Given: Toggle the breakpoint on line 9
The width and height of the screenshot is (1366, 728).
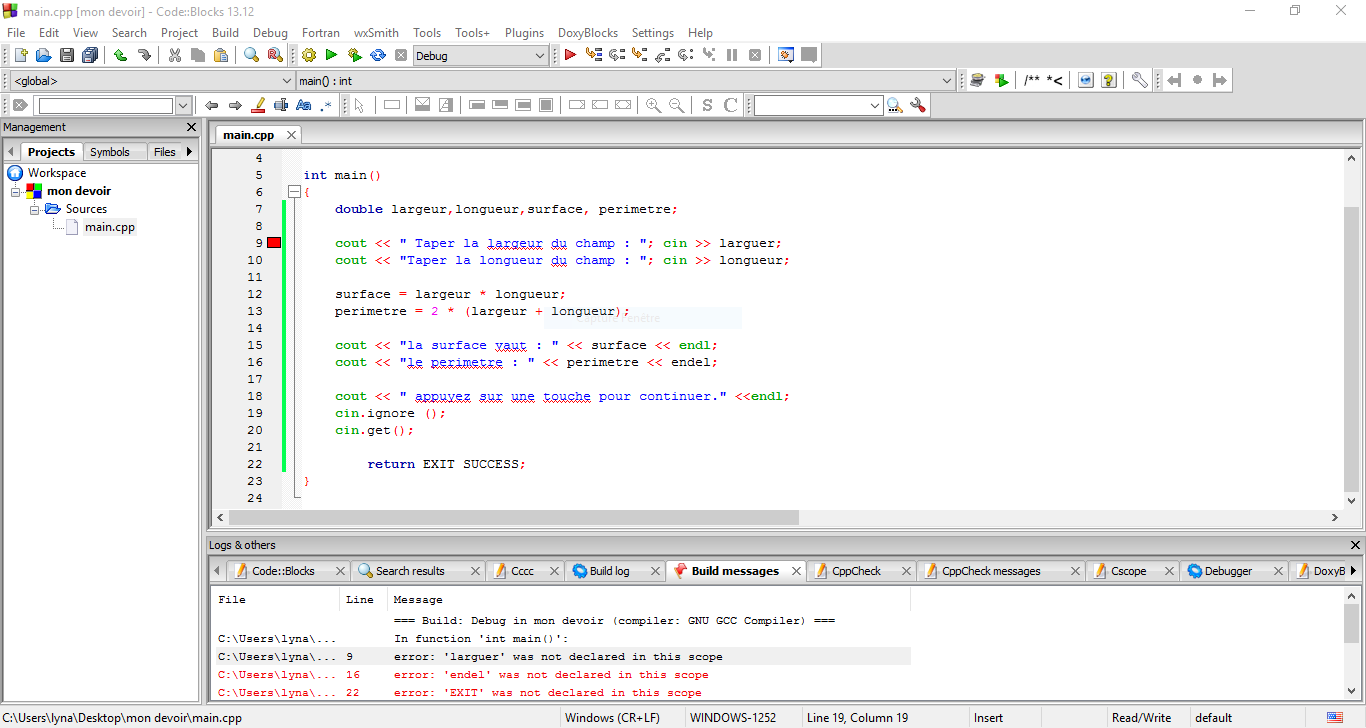Looking at the screenshot, I should click(x=274, y=243).
